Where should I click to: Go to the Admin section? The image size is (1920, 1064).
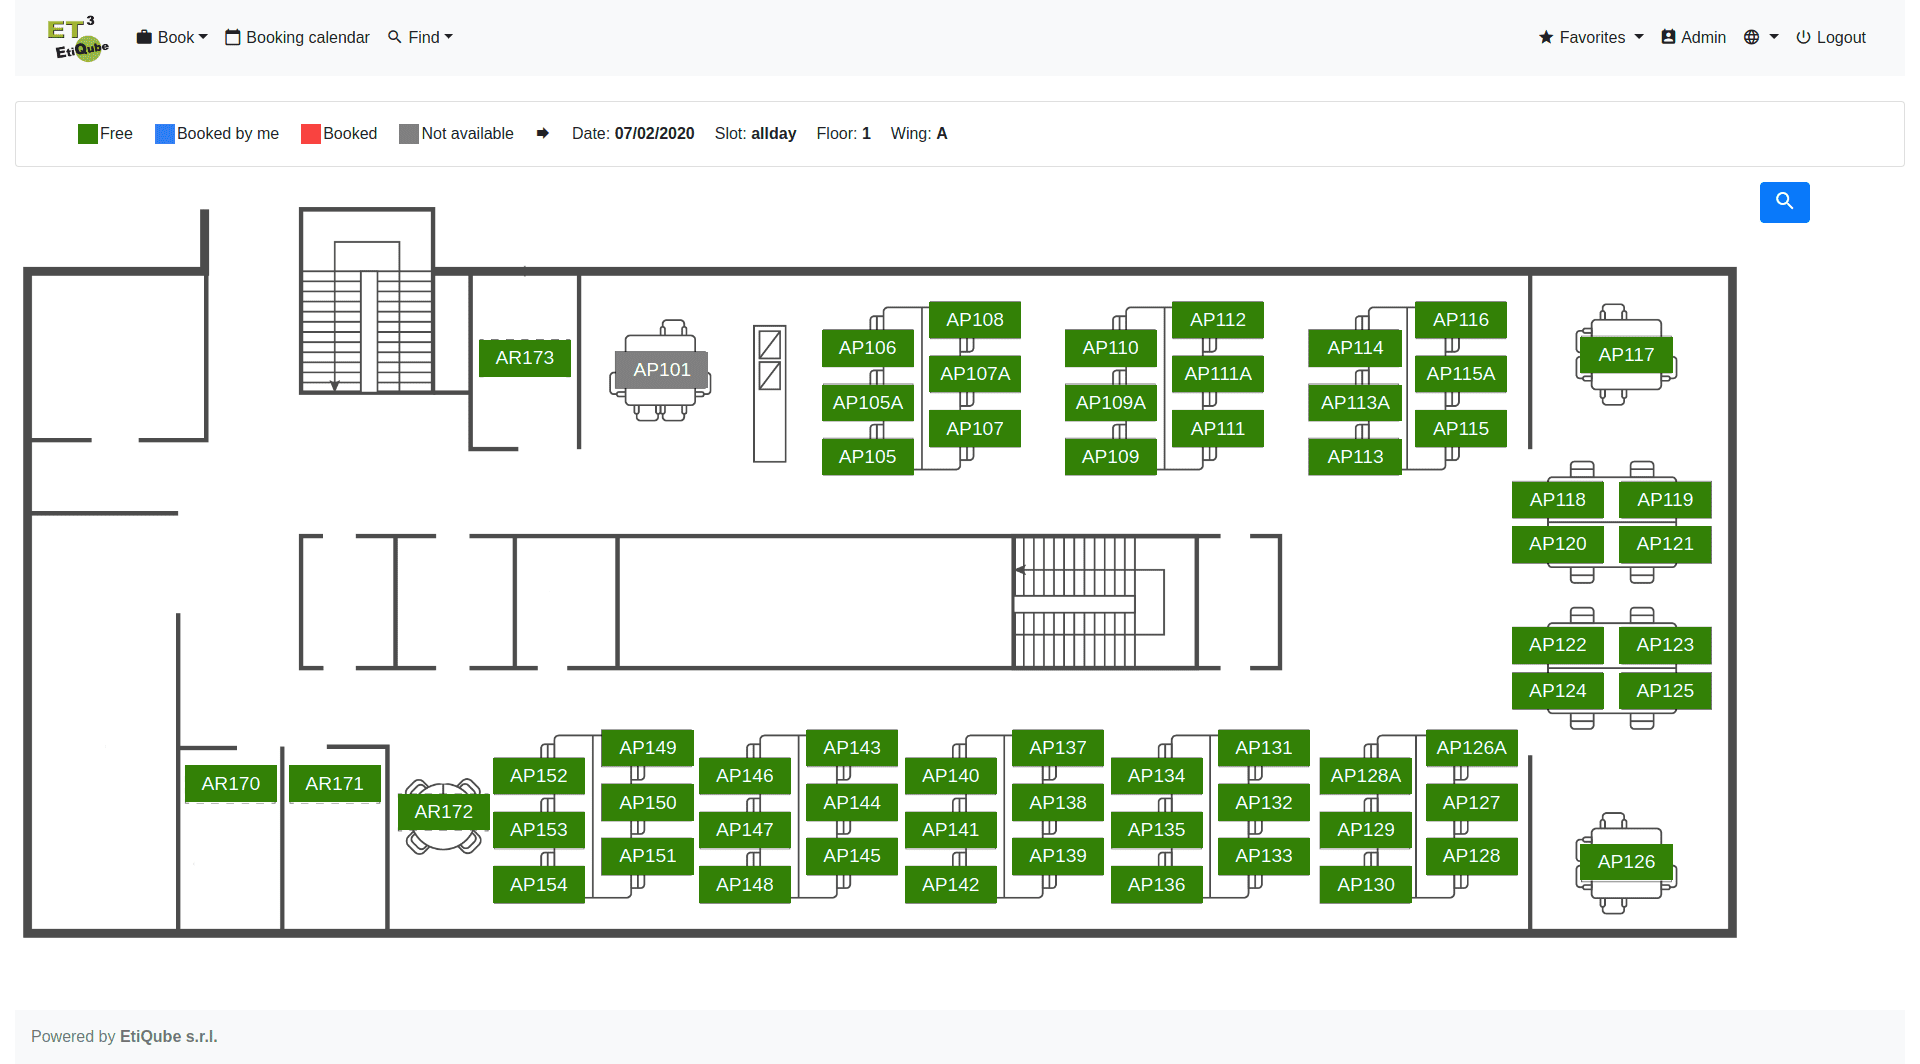1693,37
